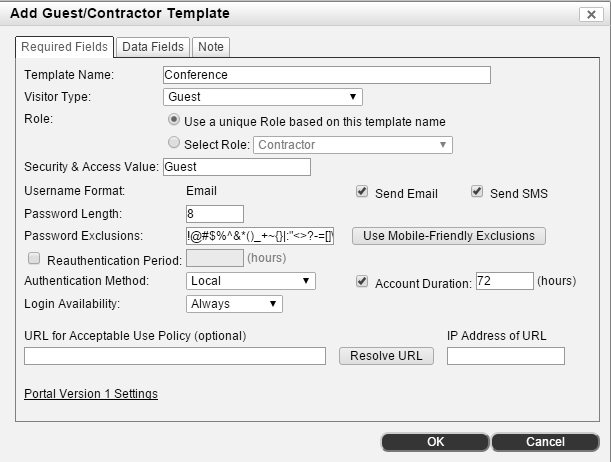Switch to the Data Fields tab
Screen dimensions: 611x462
[152, 47]
